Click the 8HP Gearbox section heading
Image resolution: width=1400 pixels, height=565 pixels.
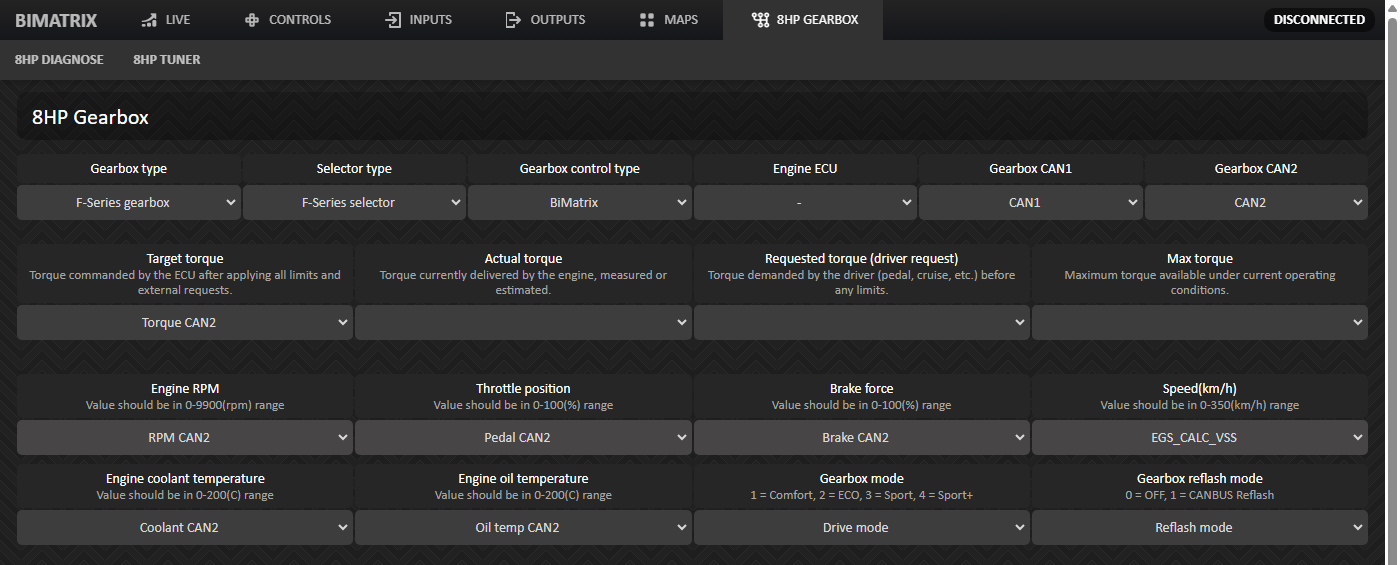point(90,118)
